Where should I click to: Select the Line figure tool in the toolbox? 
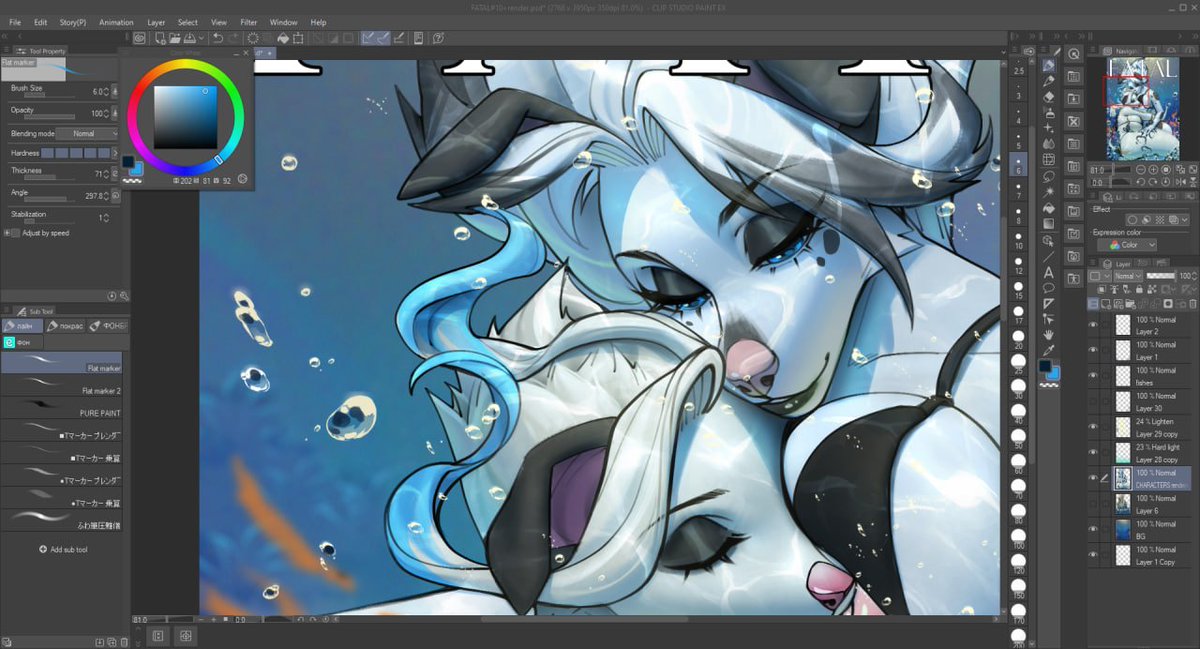click(x=1049, y=256)
